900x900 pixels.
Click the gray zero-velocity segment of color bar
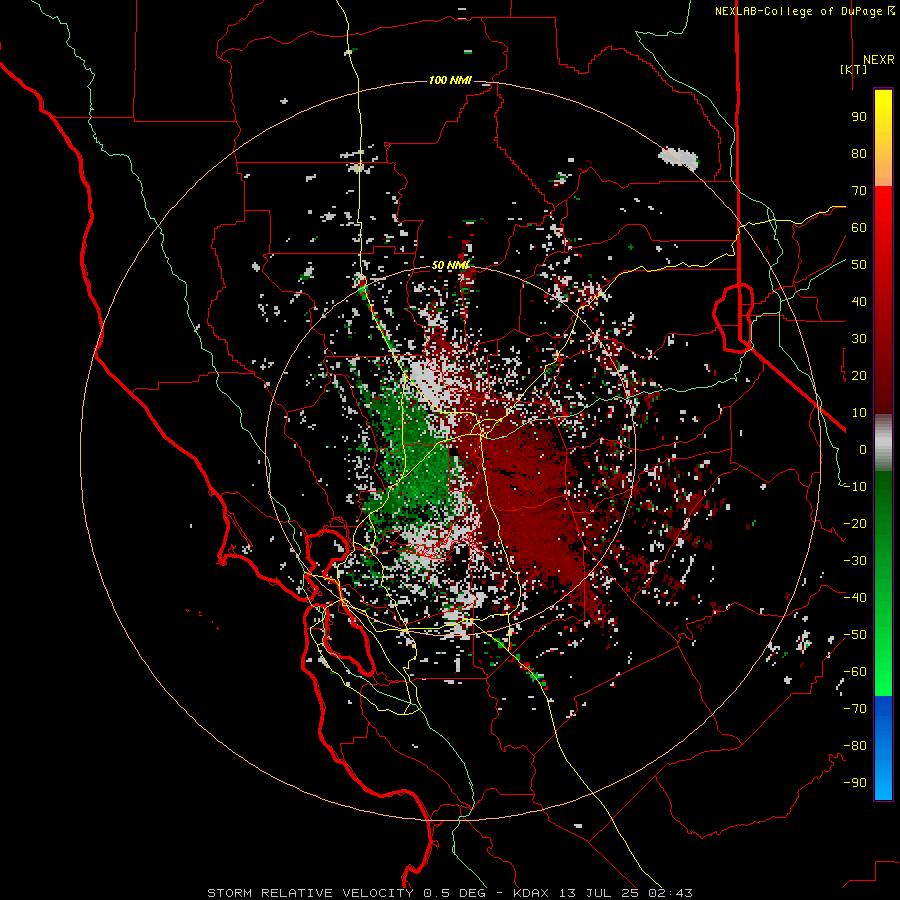coord(883,443)
